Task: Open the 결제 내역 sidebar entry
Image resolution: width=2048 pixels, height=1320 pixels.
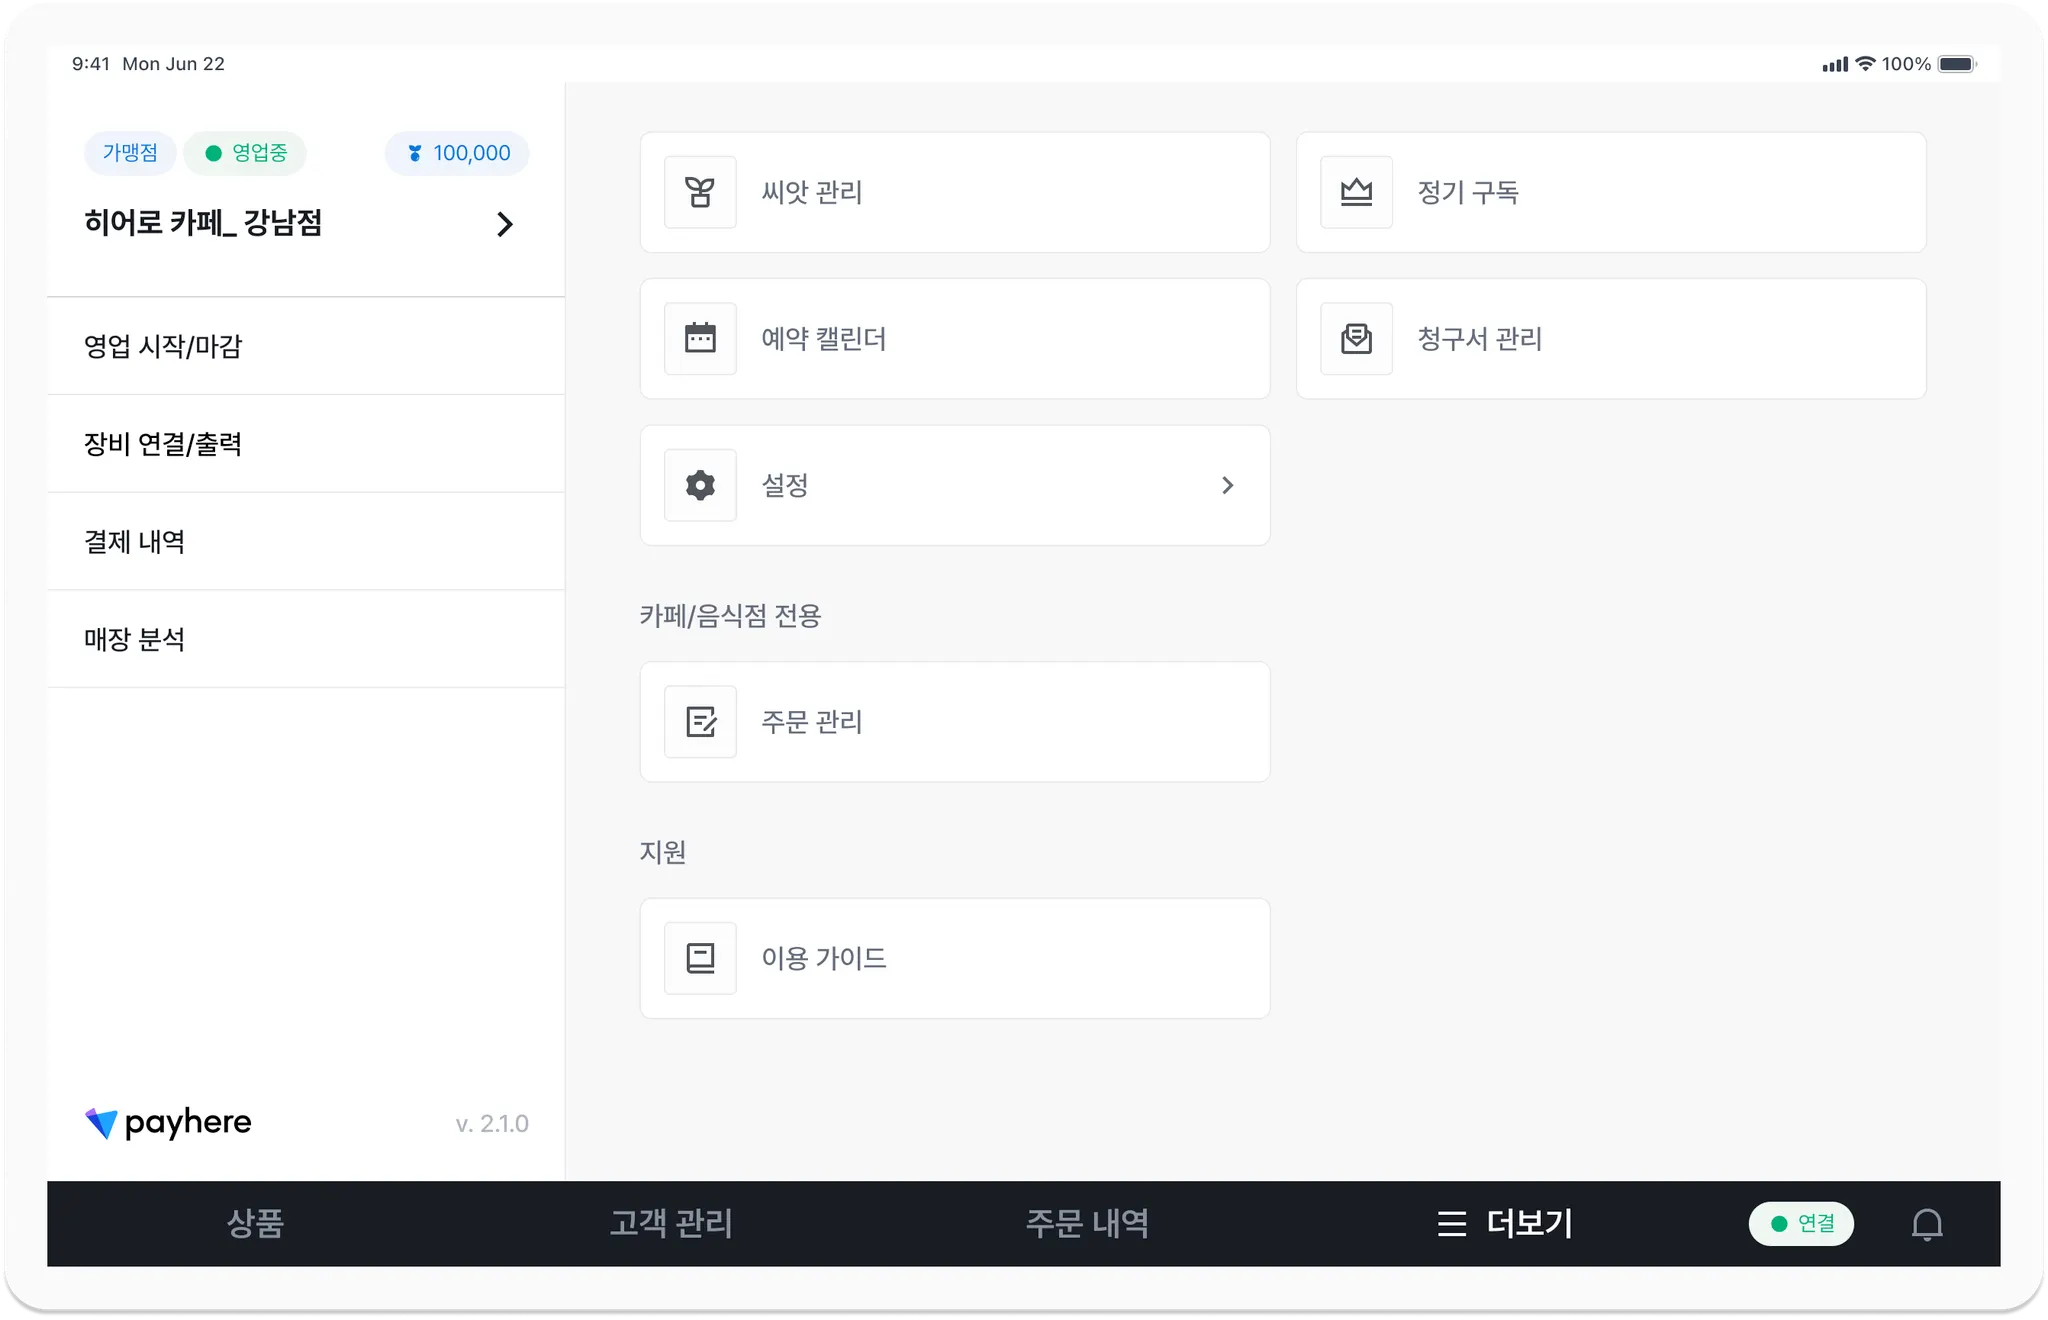Action: click(x=135, y=542)
